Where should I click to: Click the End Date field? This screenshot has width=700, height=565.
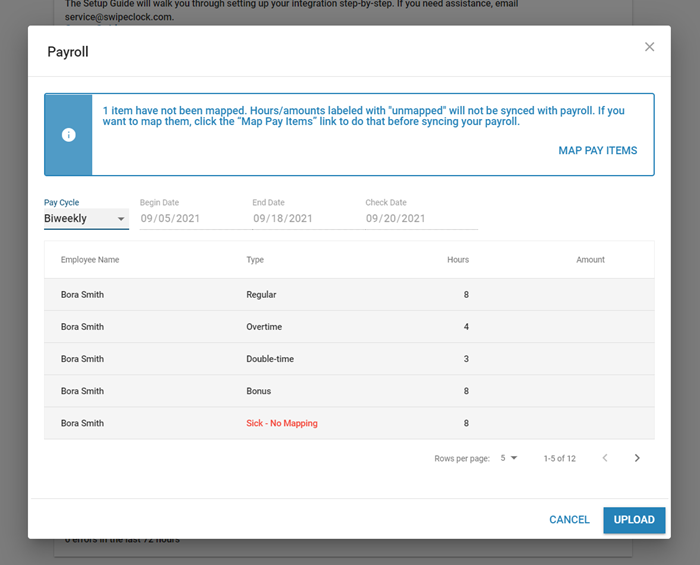point(303,219)
